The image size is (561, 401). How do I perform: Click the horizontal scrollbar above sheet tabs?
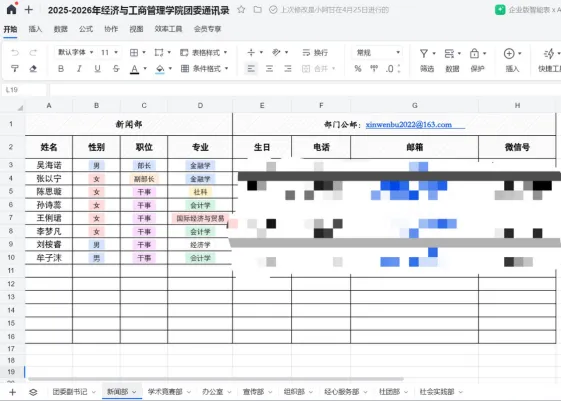click(216, 378)
